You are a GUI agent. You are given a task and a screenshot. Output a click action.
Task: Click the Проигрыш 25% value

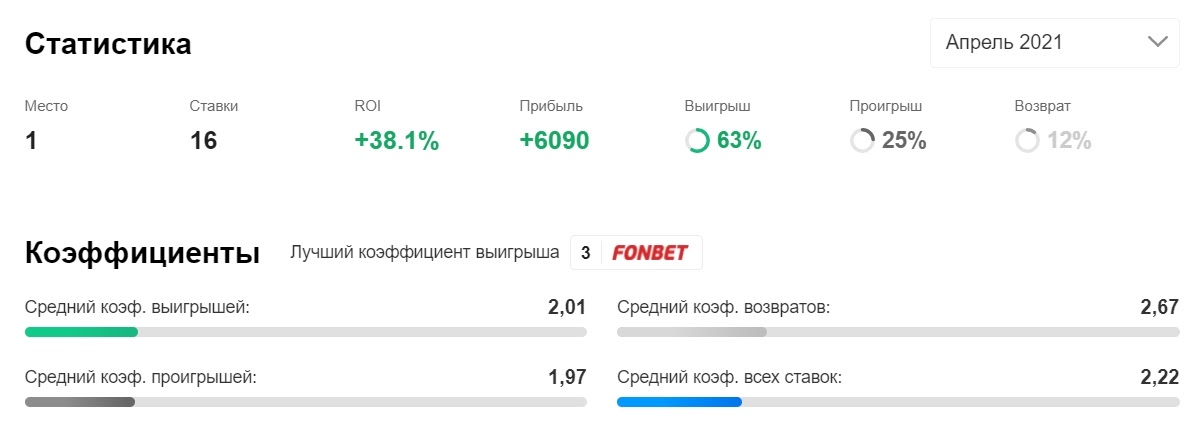[904, 141]
